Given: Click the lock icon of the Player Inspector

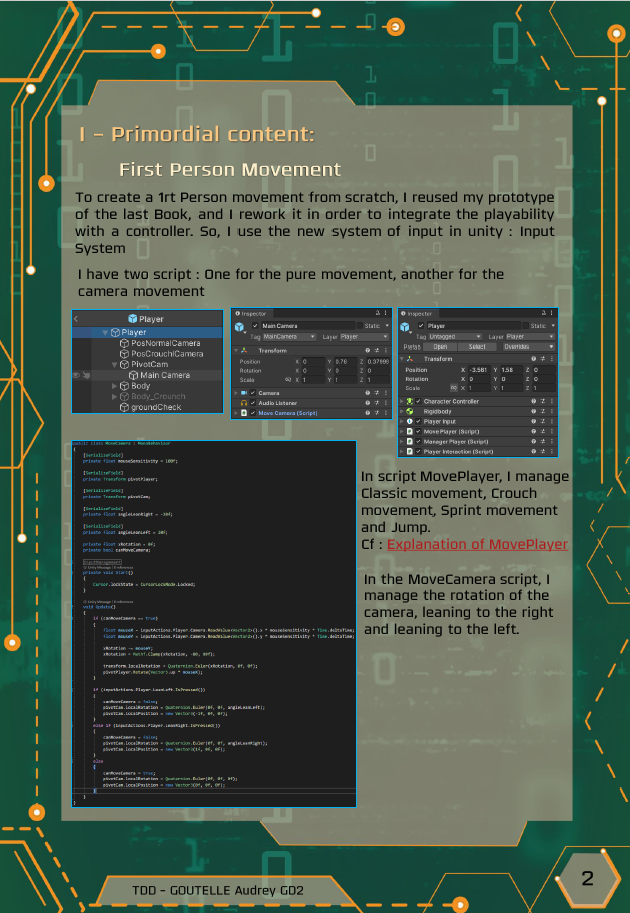Looking at the screenshot, I should point(544,313).
